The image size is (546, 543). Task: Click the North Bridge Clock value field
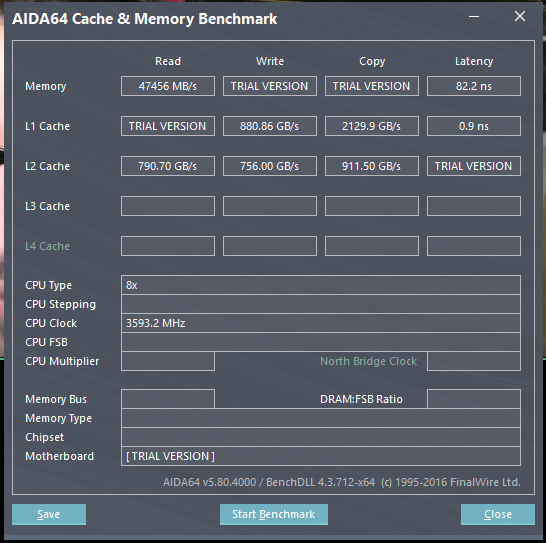(x=474, y=361)
